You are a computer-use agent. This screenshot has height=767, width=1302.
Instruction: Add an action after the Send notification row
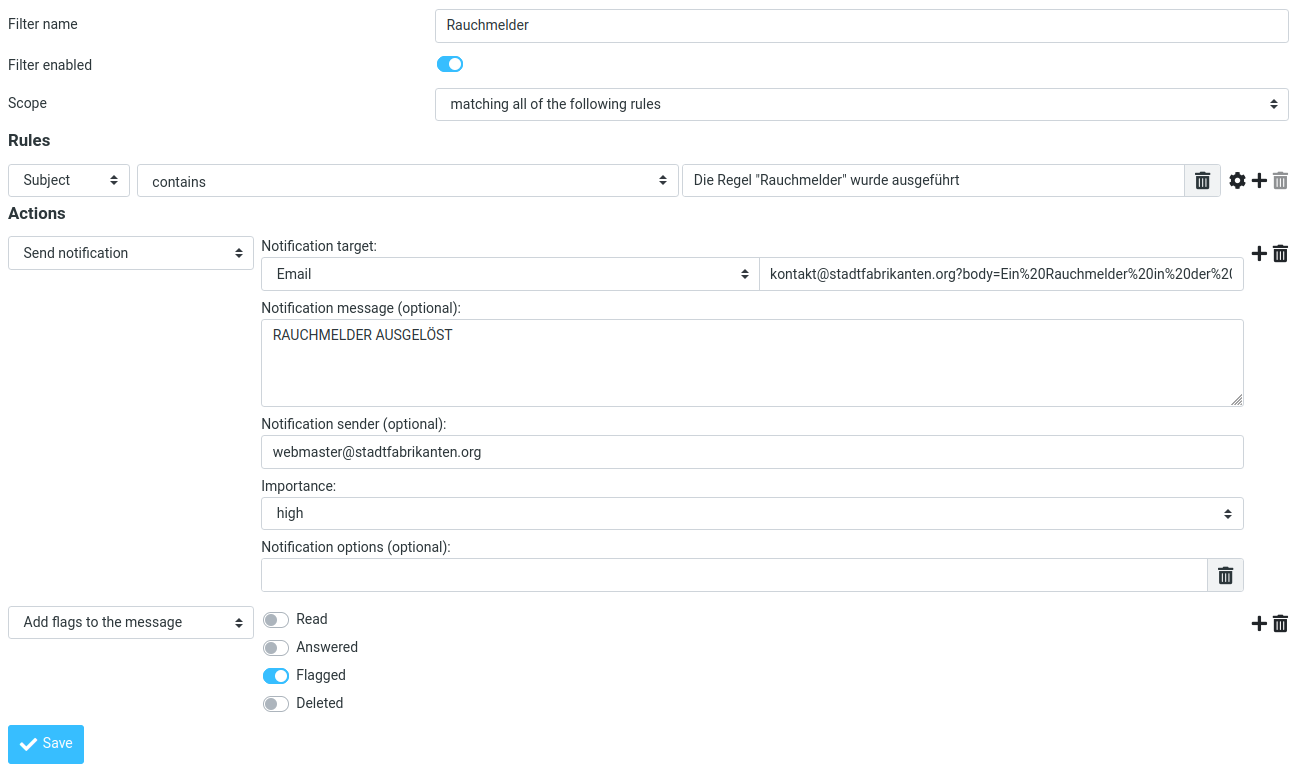pyautogui.click(x=1259, y=254)
